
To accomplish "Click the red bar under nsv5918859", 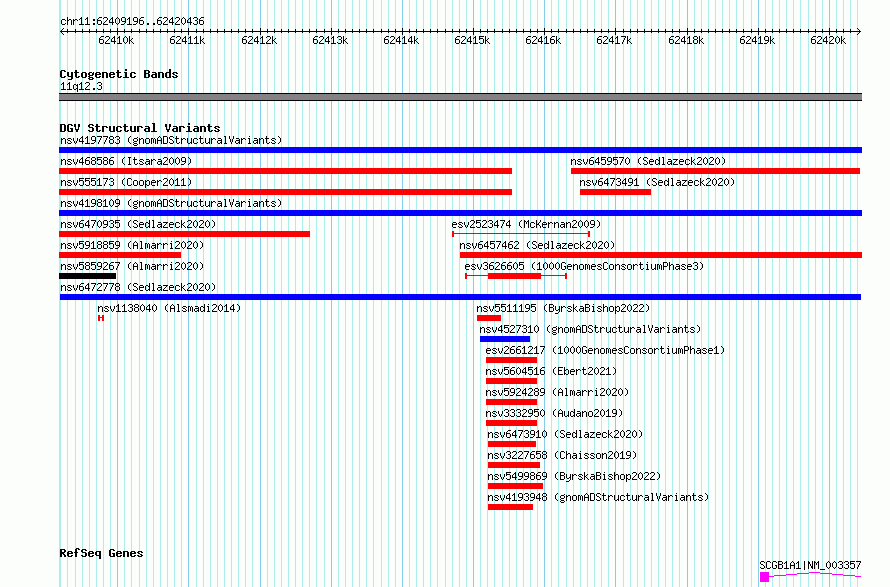I will [x=120, y=255].
